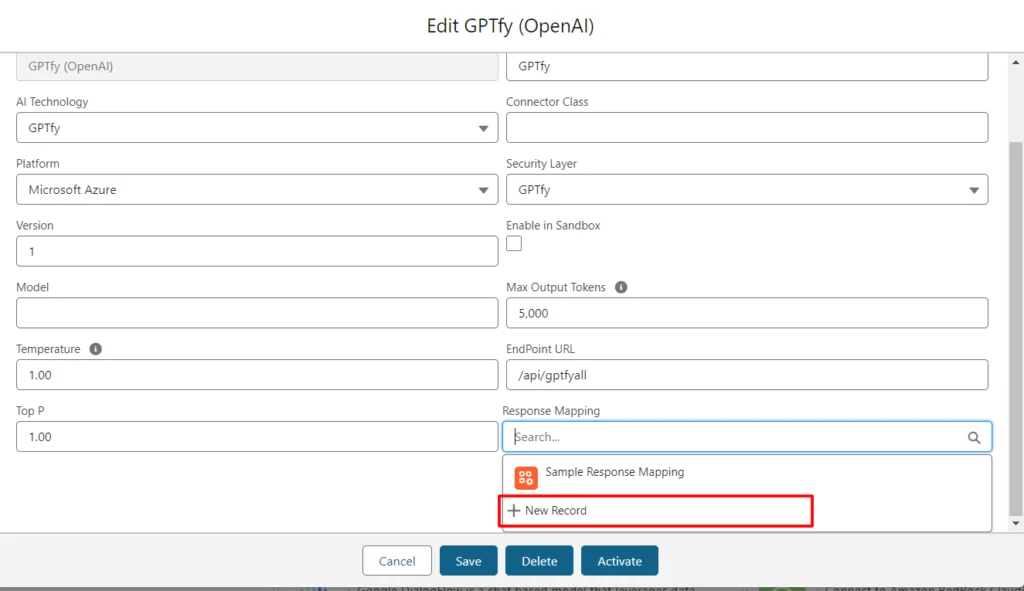Enable the Enable in Sandbox checkbox
This screenshot has width=1024, height=591.
click(x=514, y=244)
